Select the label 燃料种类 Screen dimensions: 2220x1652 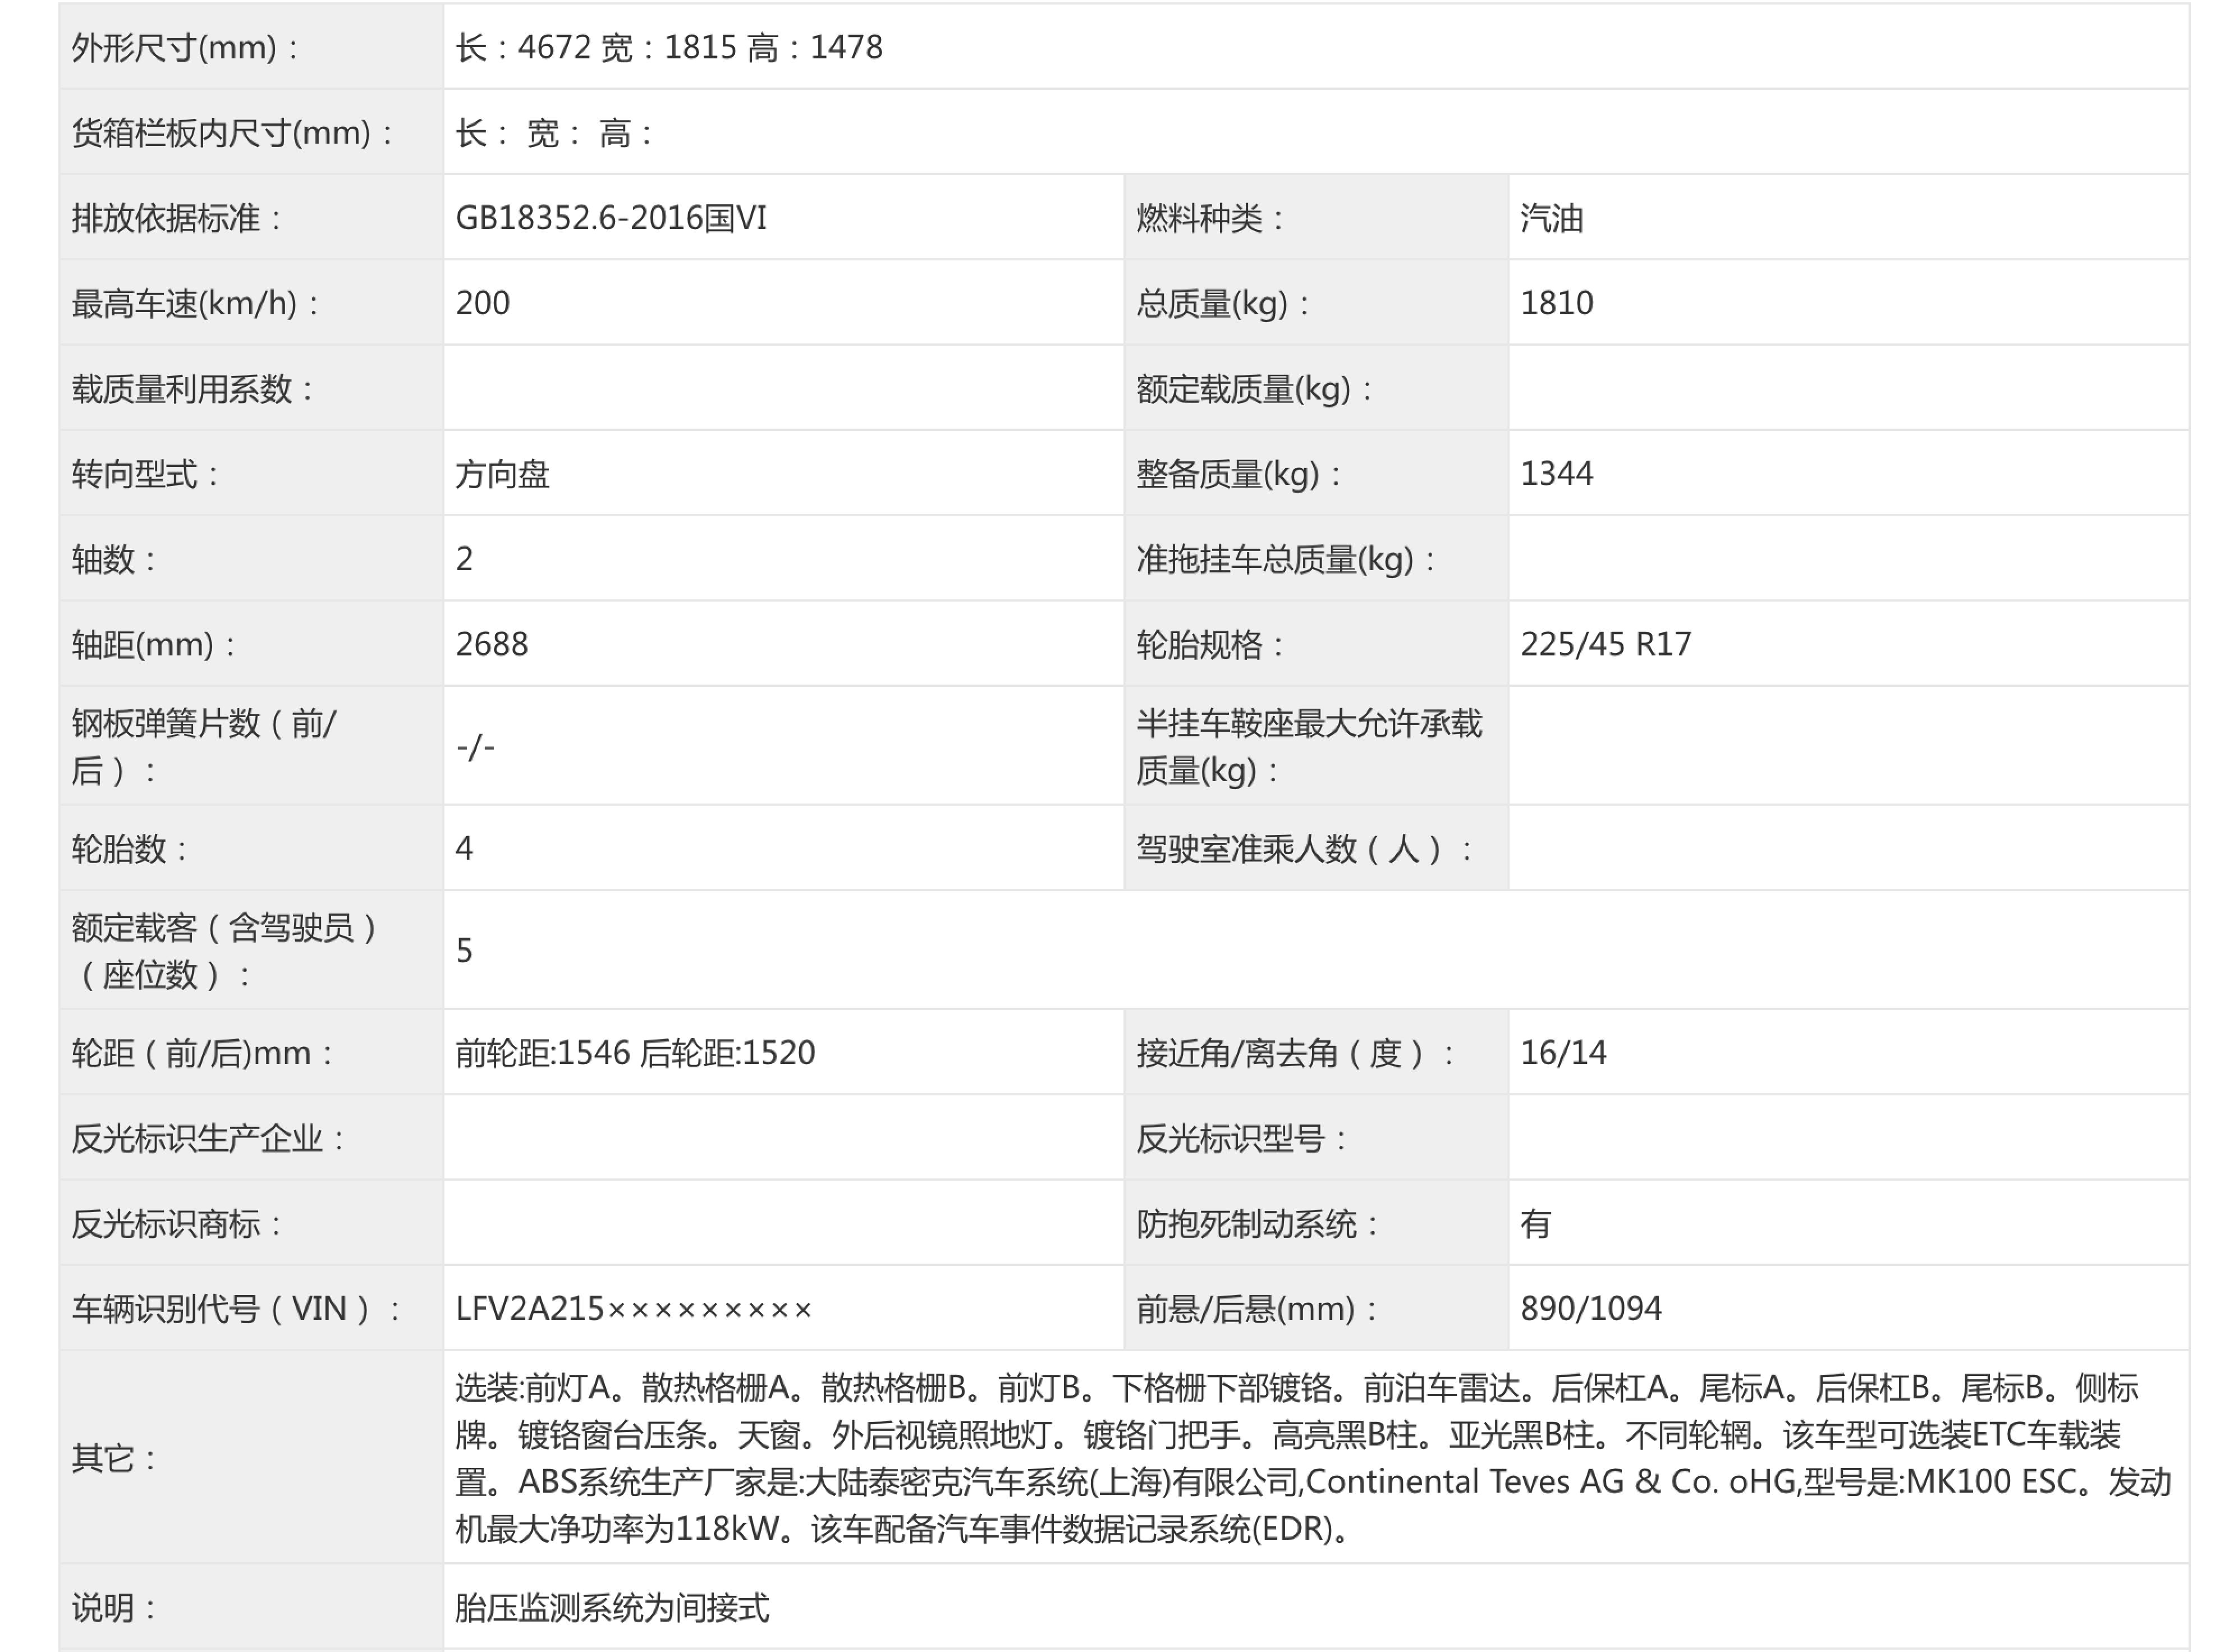[1210, 218]
